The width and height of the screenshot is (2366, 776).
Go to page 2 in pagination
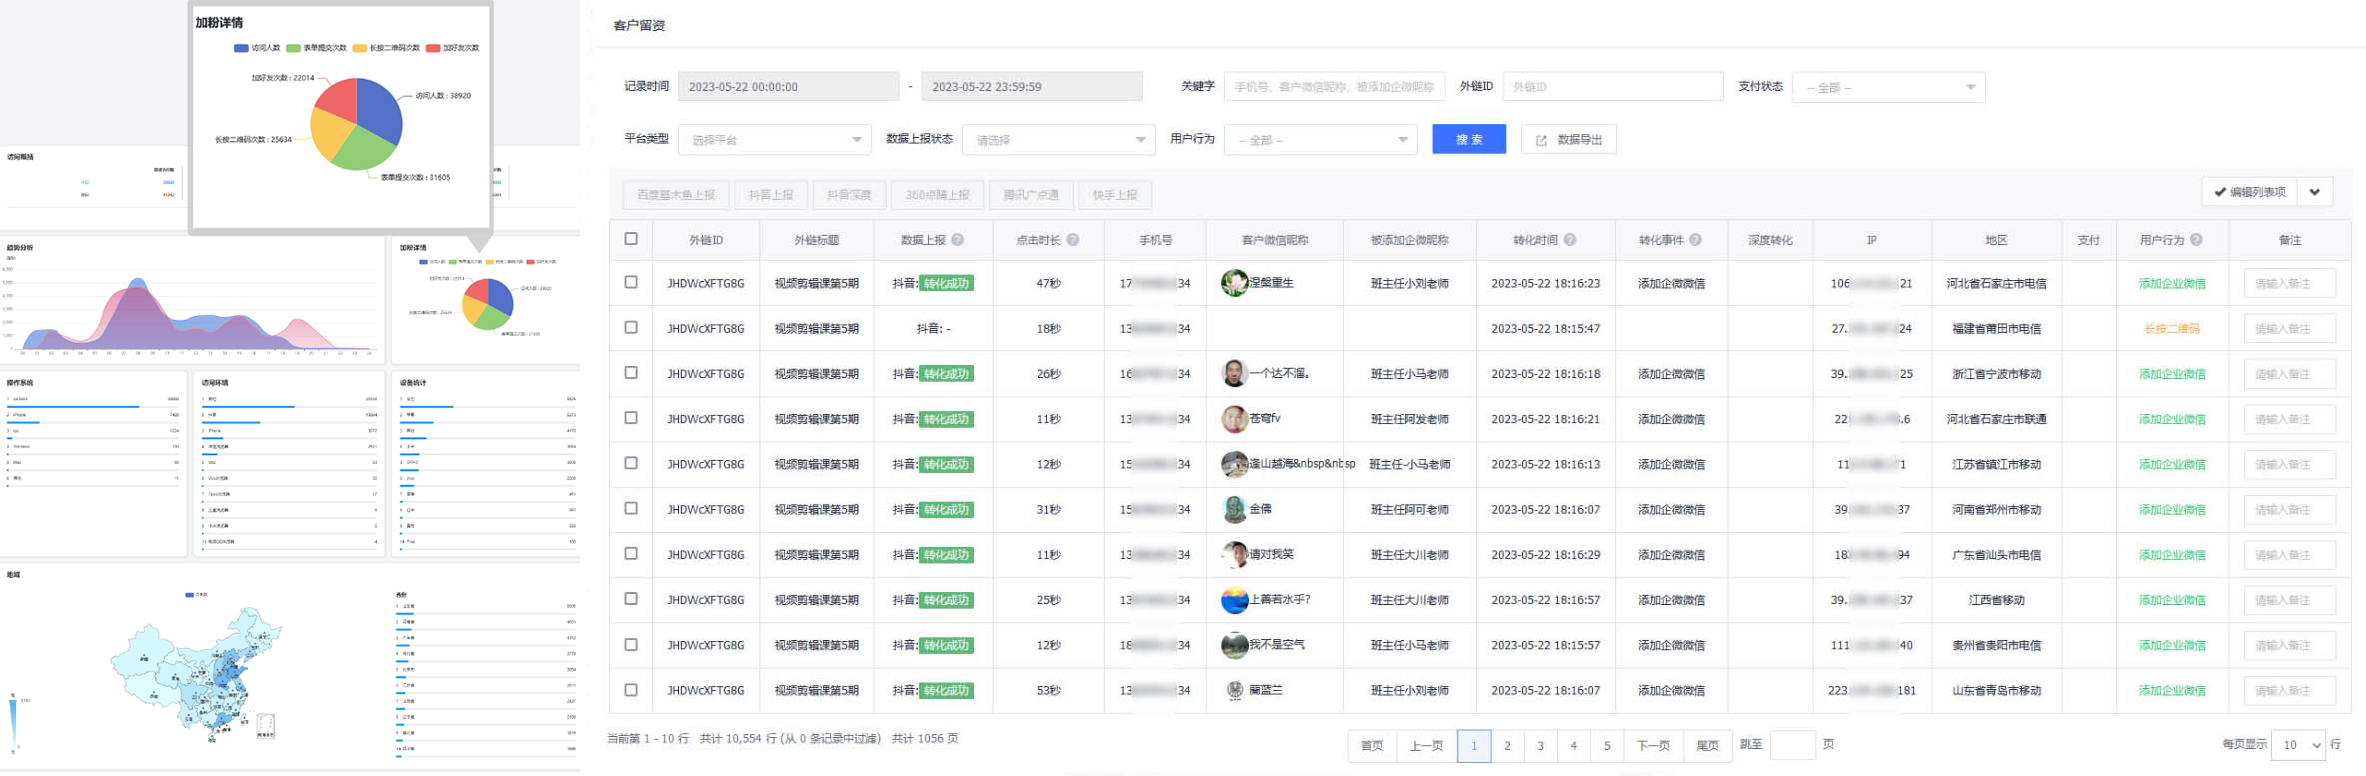[1507, 746]
